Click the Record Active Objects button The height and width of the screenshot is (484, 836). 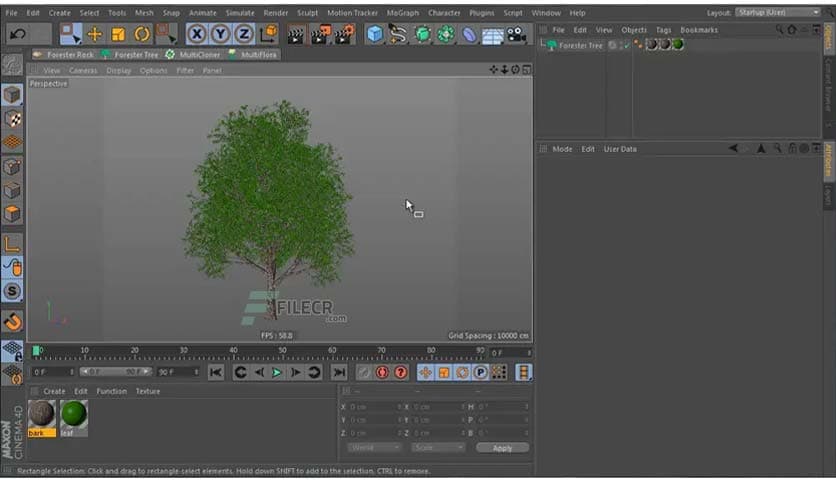(364, 373)
